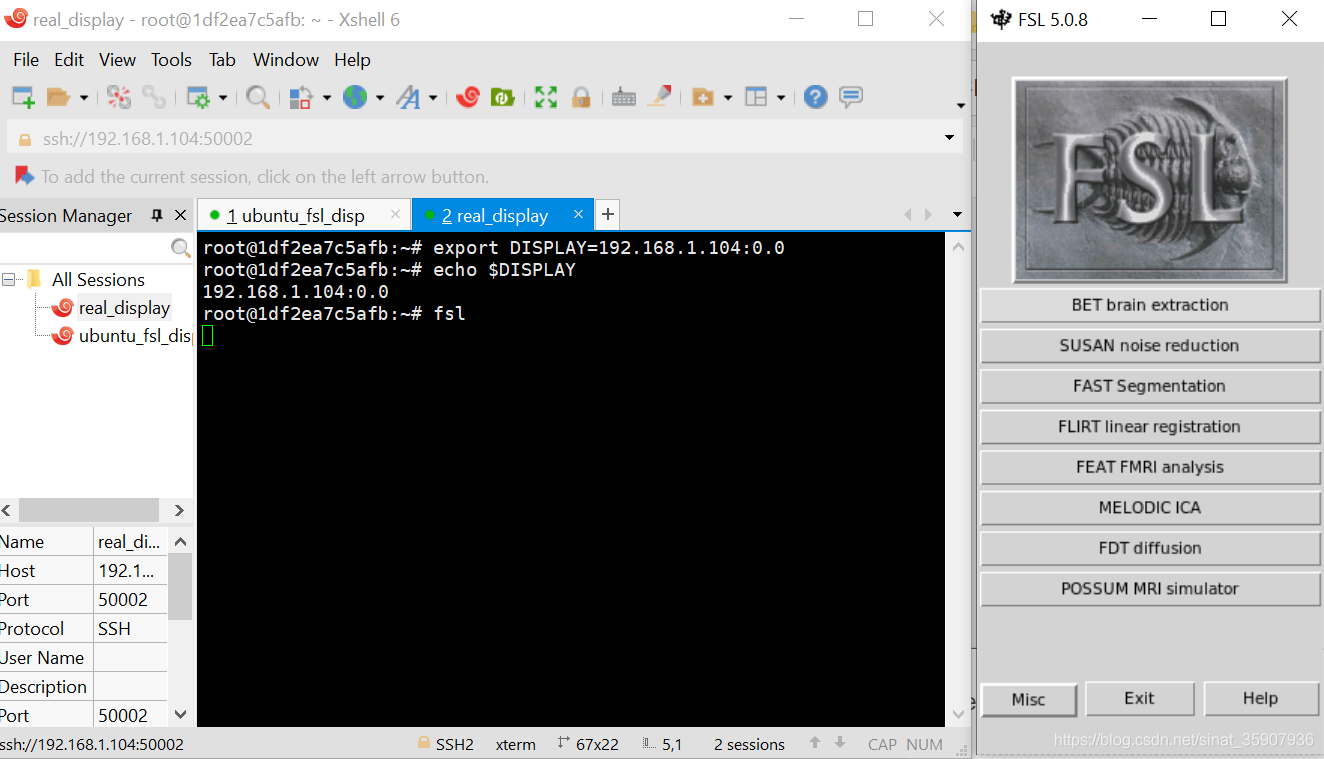Expand the dropdown beside new folder icon
1324x759 pixels.
pos(727,98)
